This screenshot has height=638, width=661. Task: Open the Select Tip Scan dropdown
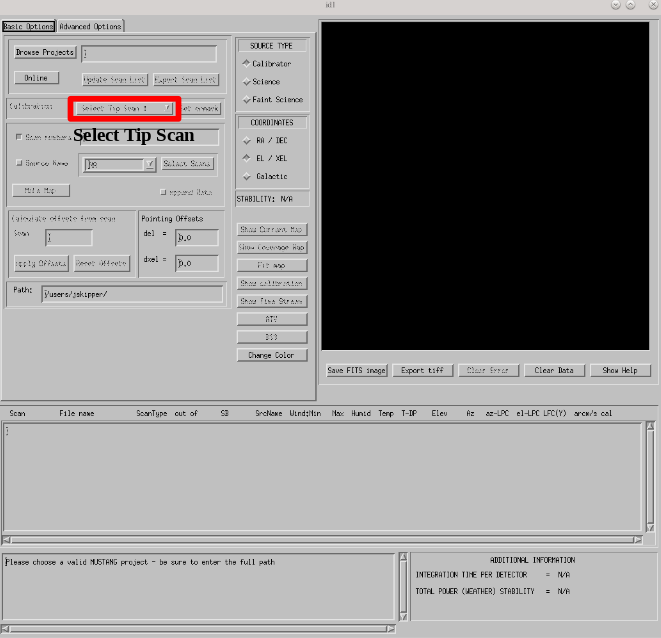(124, 108)
